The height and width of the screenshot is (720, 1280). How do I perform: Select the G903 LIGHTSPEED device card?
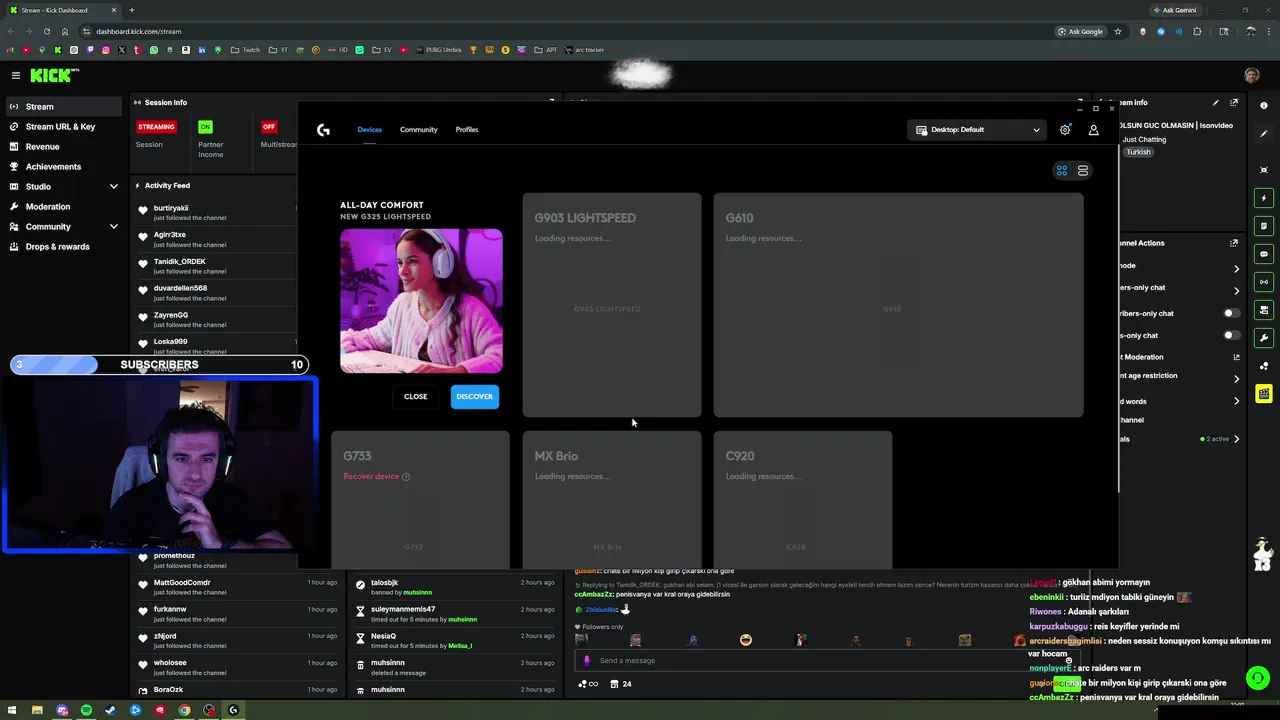(612, 305)
